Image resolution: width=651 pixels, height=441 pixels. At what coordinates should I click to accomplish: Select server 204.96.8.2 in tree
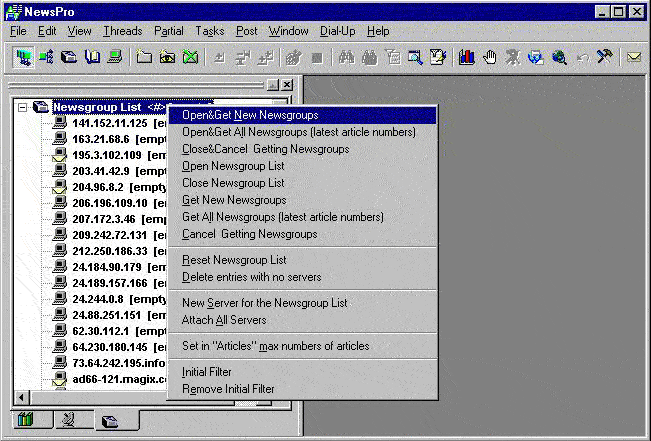tap(110, 187)
